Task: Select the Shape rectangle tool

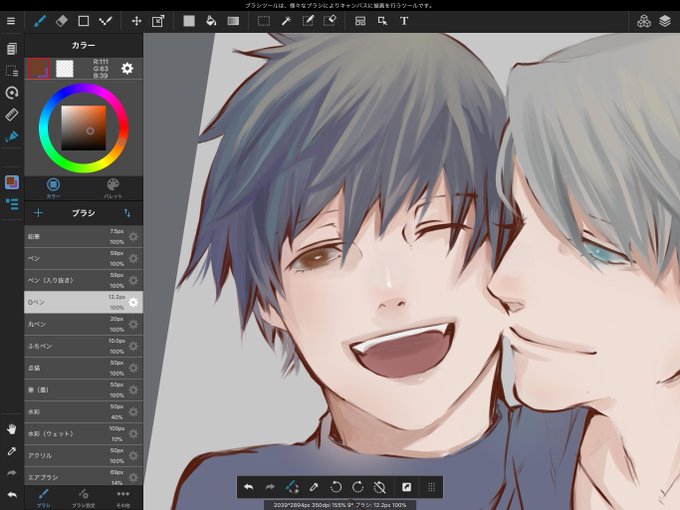Action: coord(83,21)
